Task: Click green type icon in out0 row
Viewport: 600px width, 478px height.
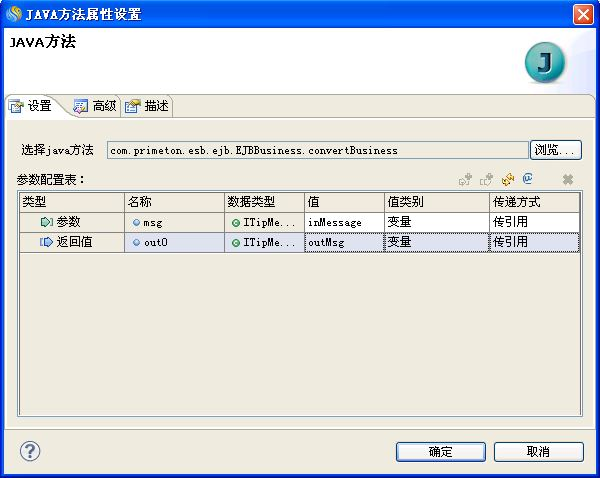Action: [x=236, y=242]
